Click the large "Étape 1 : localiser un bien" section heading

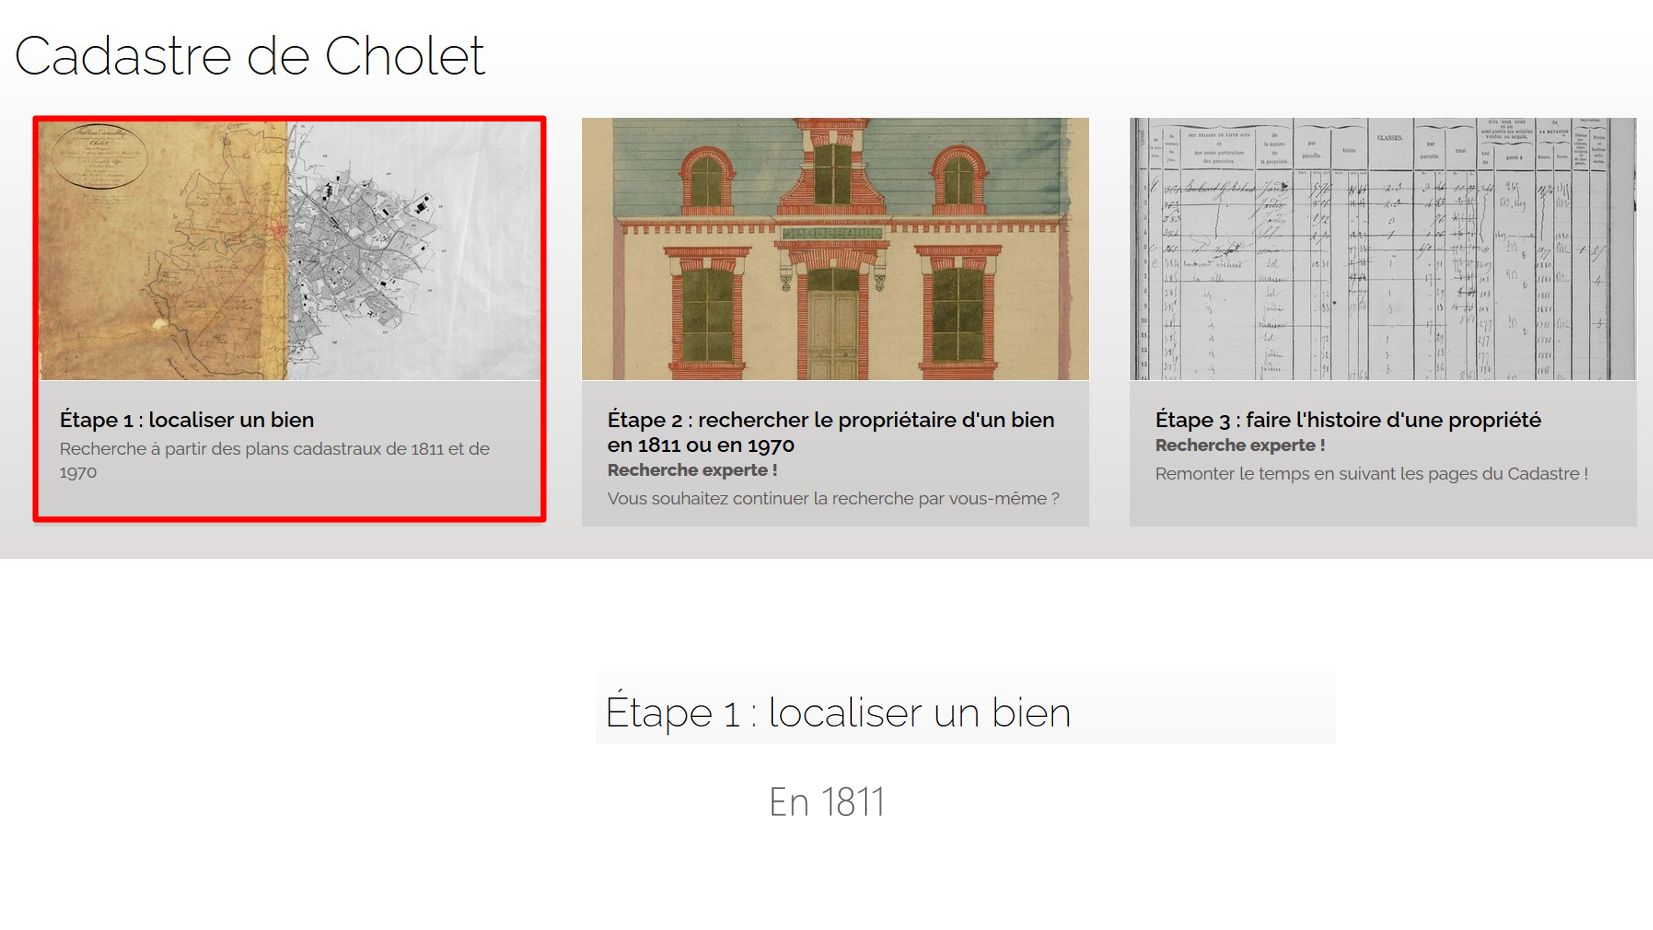click(838, 712)
